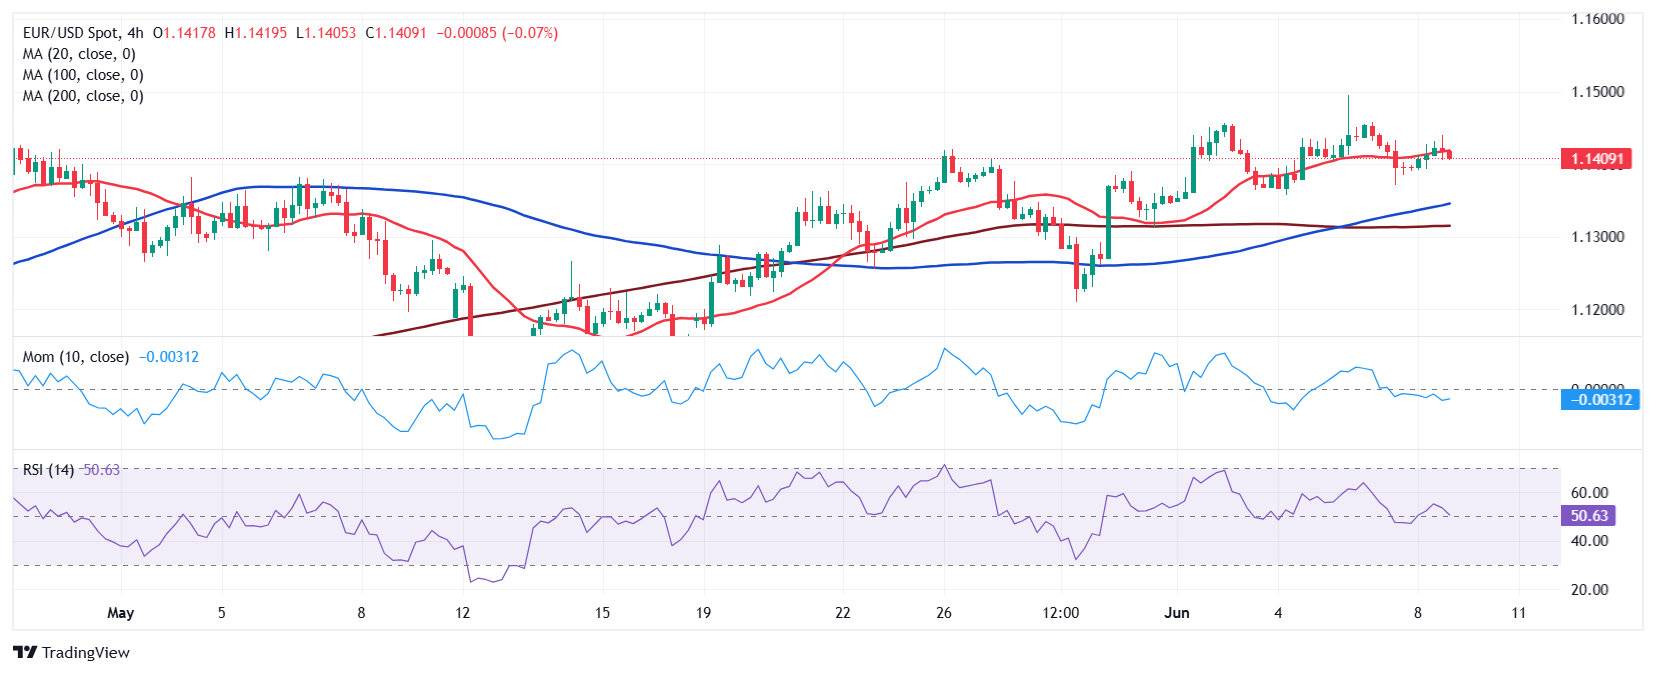Click the red 1.14091 current price tag

1596,158
